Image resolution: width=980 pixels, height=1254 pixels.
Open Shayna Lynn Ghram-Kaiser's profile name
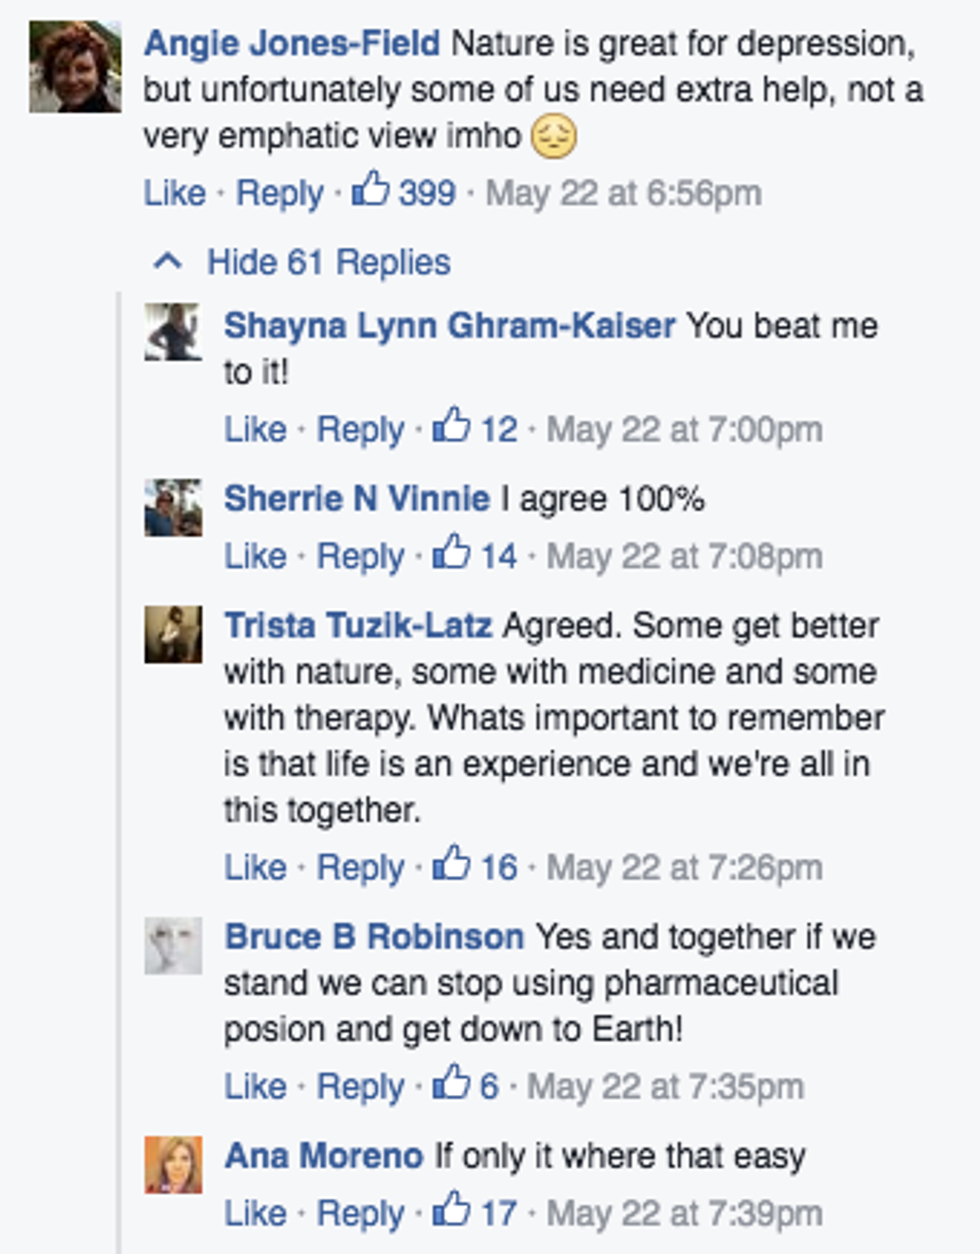[449, 325]
